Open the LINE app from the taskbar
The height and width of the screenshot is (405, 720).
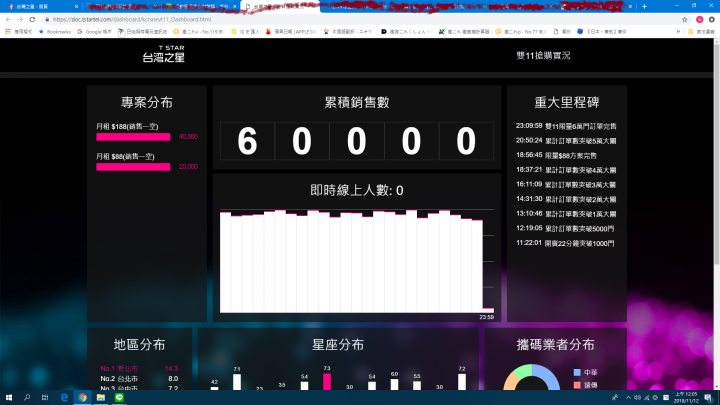[119, 398]
